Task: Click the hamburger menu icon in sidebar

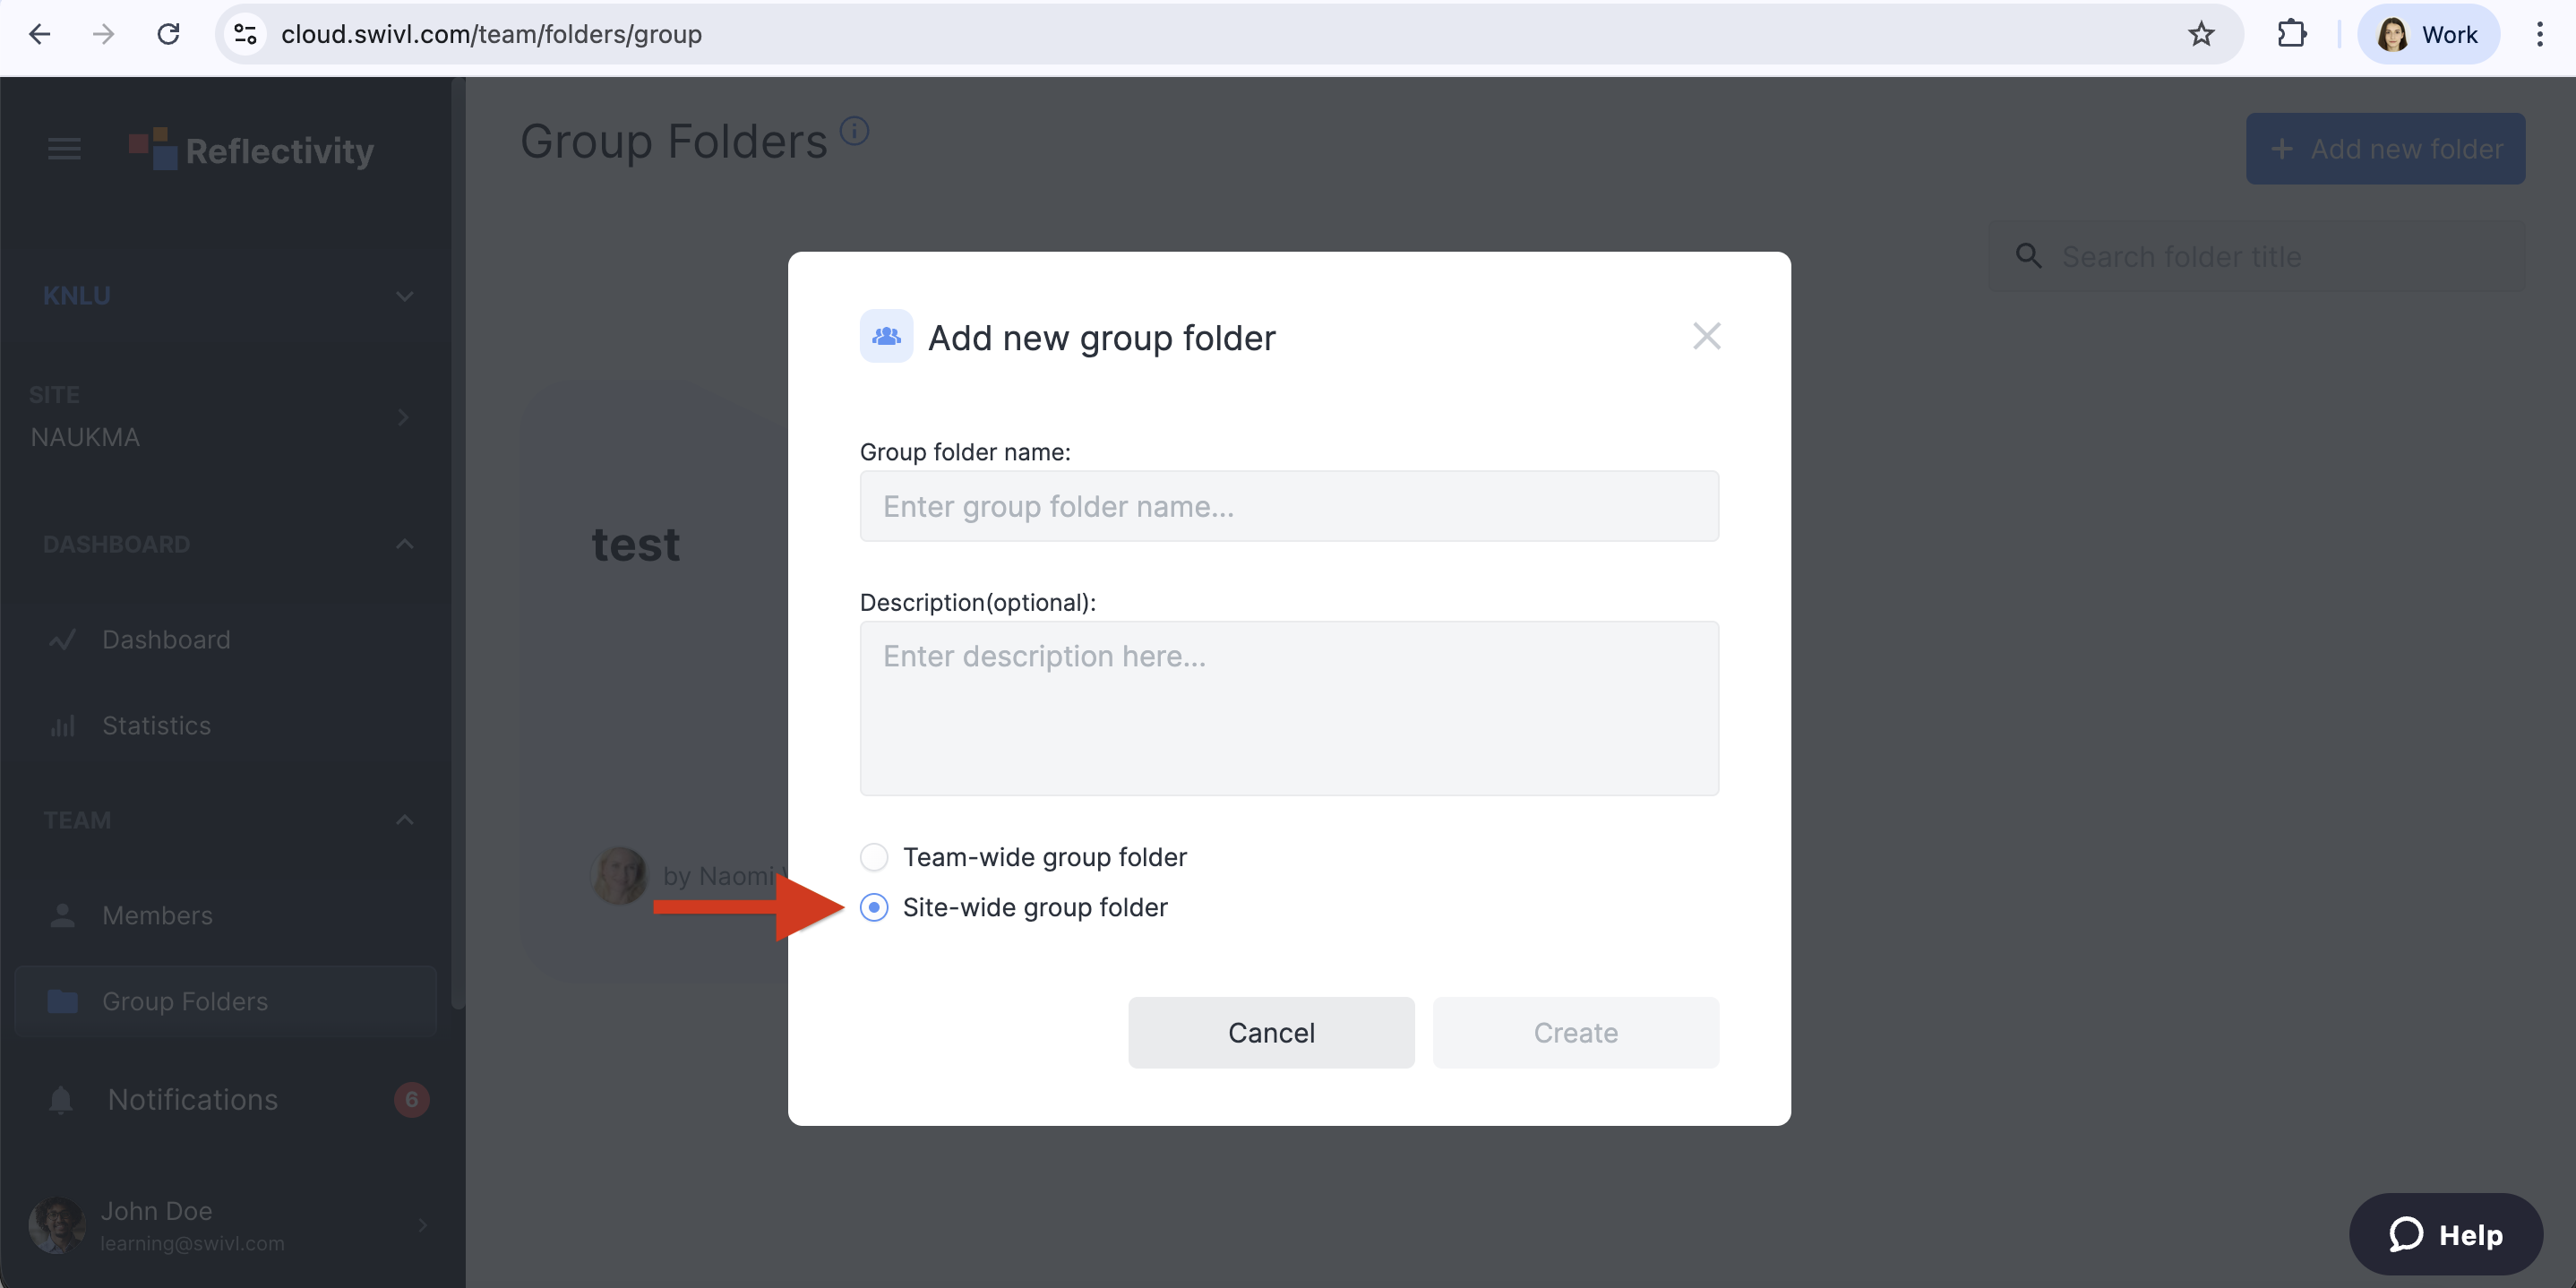Action: [64, 149]
